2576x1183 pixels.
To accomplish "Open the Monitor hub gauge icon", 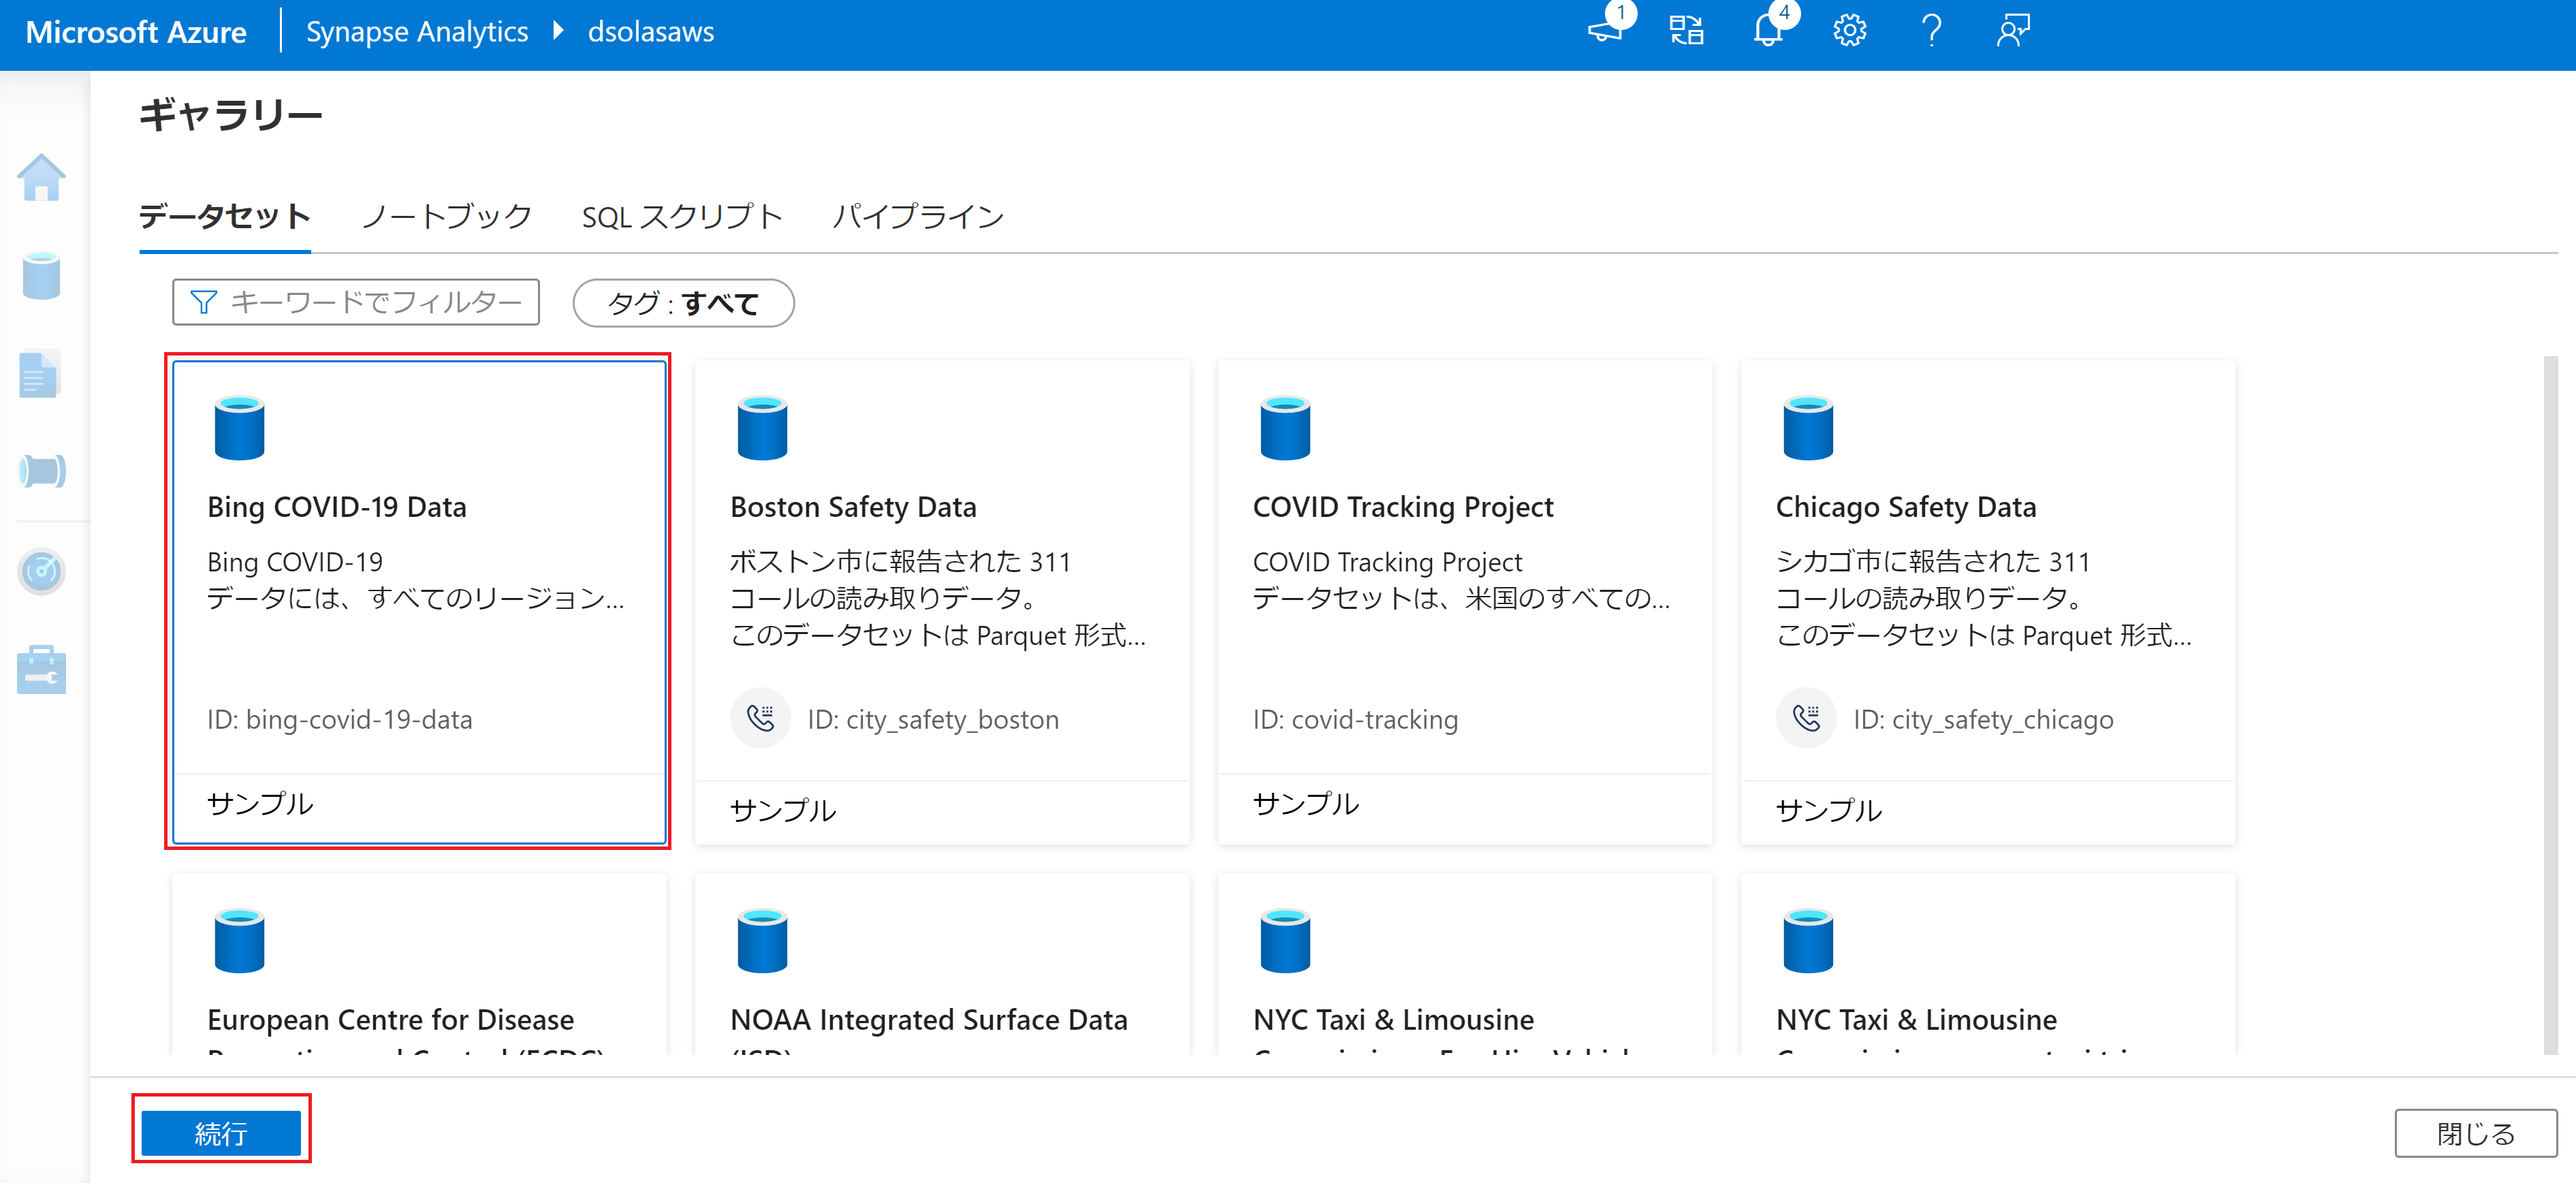I will point(41,571).
